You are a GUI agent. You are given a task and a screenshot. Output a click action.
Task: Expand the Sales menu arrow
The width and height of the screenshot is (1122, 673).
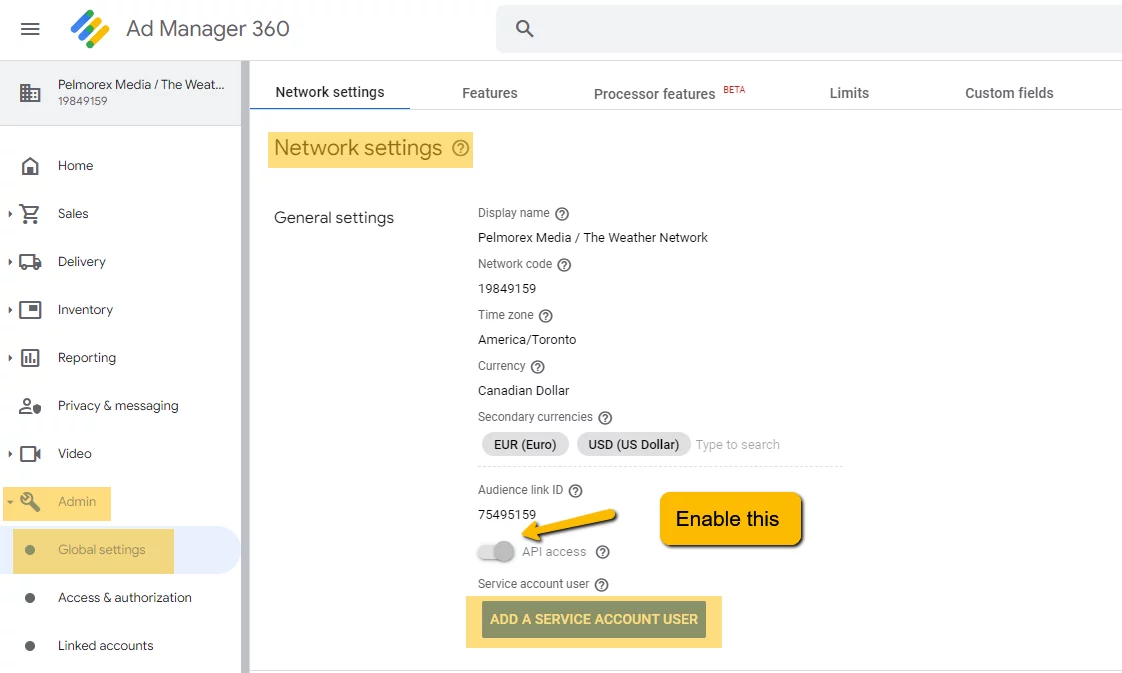10,214
